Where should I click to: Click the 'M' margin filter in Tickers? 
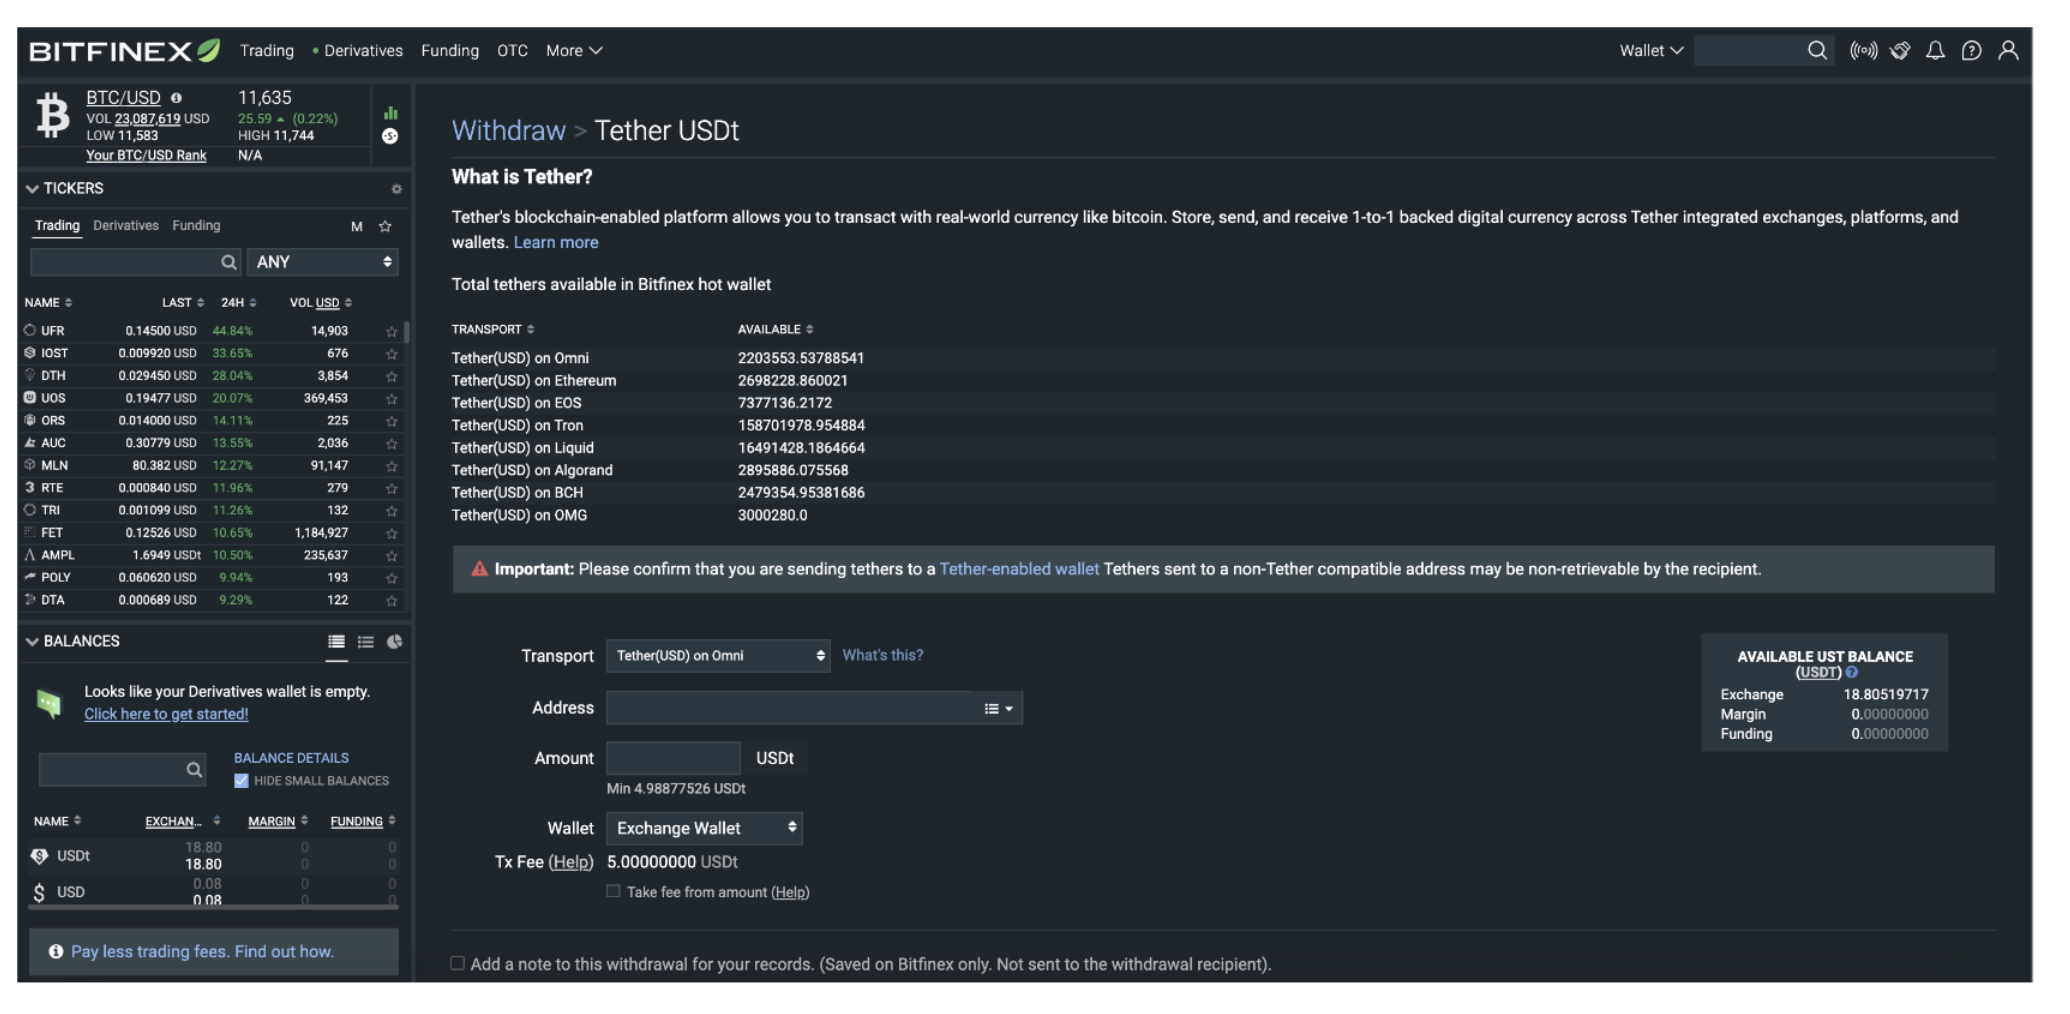(356, 227)
